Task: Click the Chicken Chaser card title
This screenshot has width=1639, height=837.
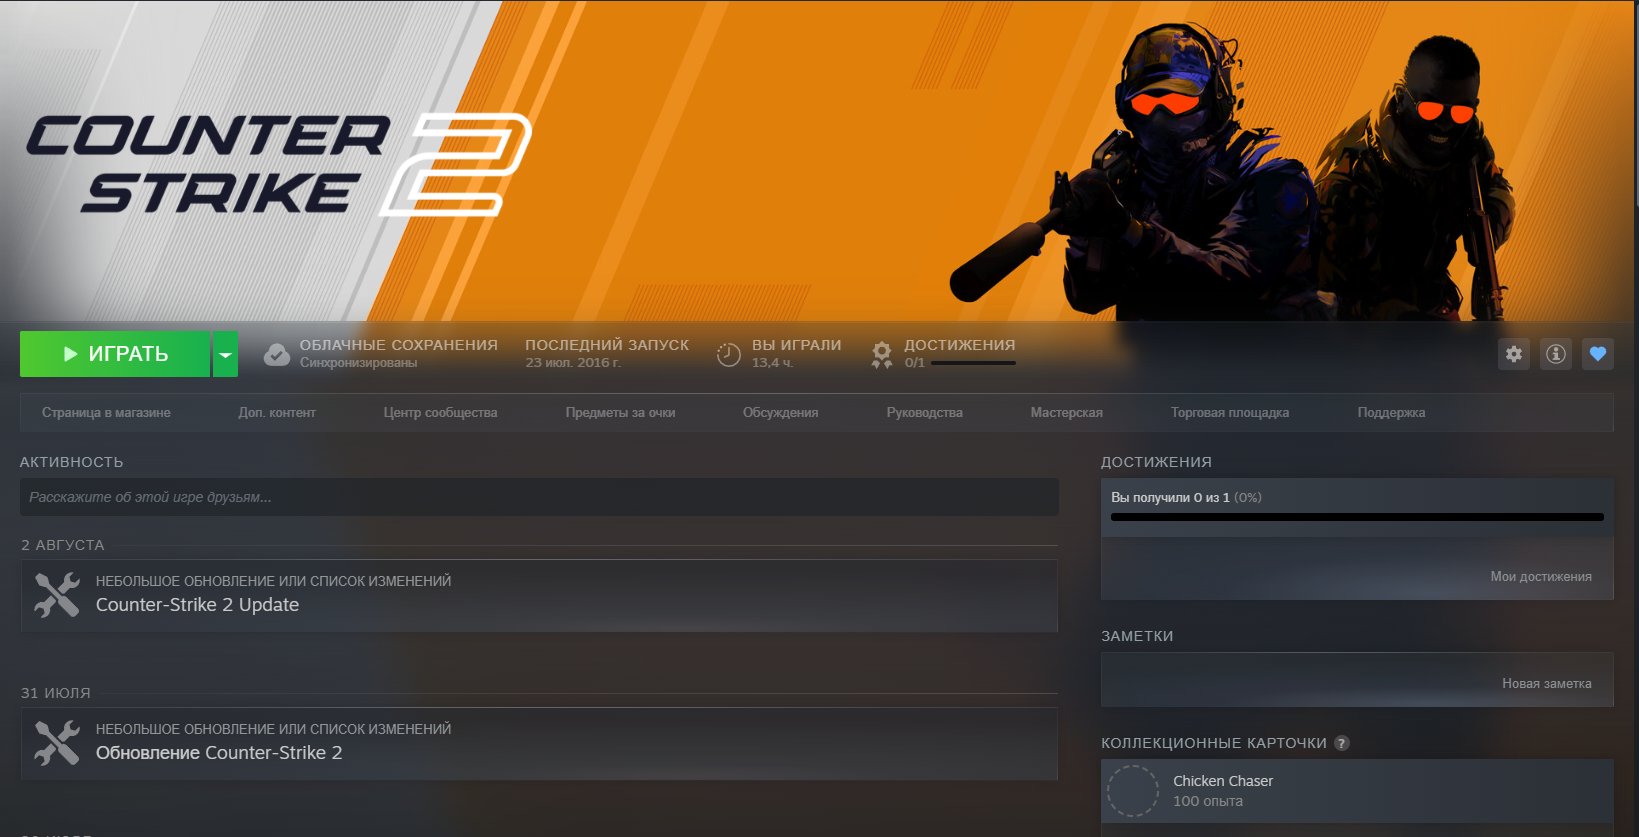Action: (1223, 781)
